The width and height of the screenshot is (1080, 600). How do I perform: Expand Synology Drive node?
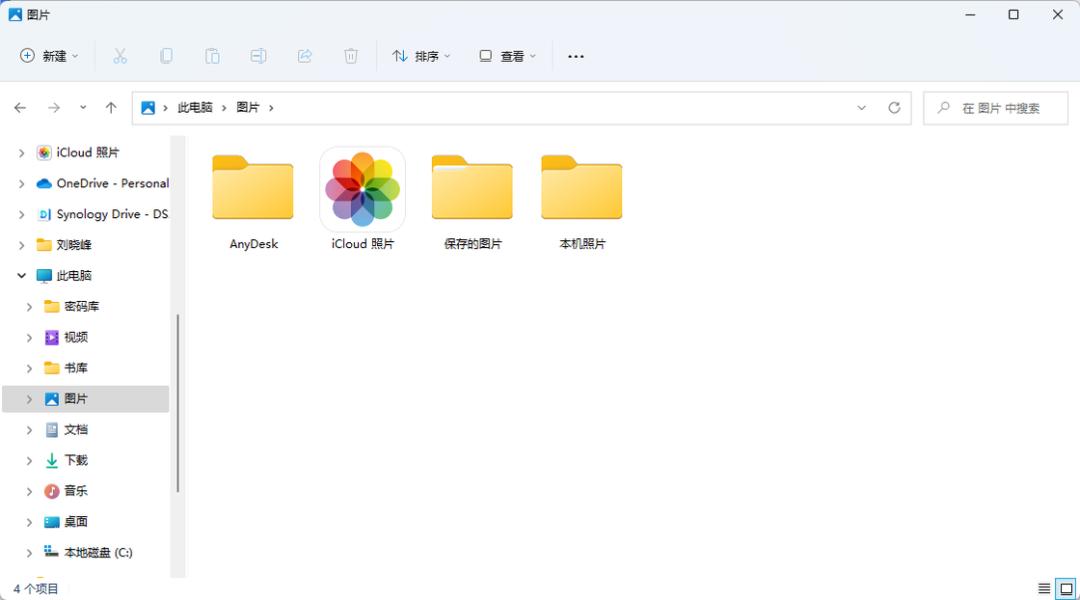click(x=21, y=215)
